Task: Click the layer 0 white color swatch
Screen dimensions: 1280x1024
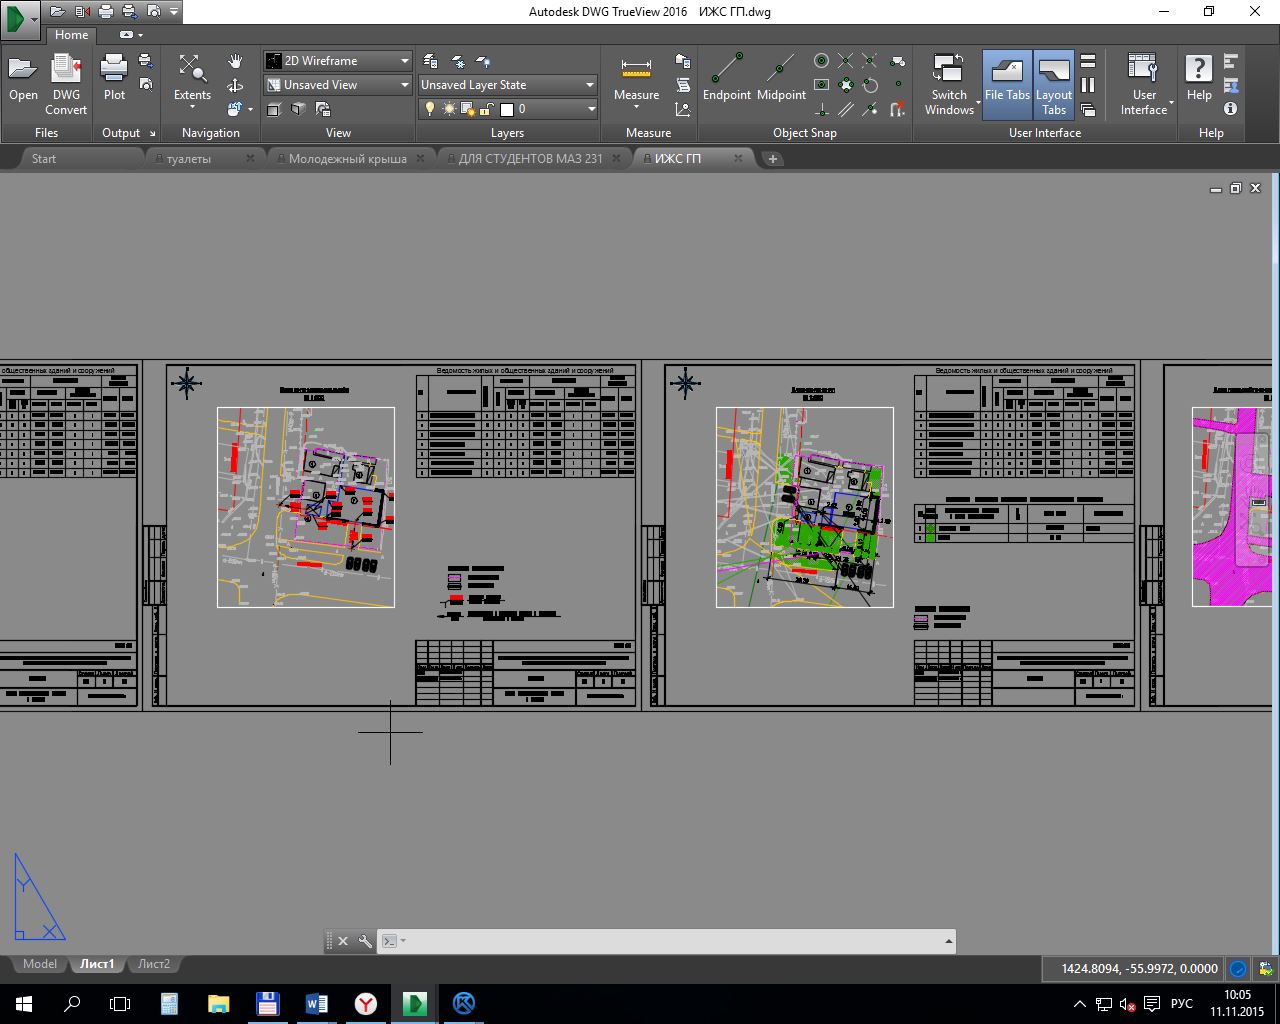Action: coord(507,109)
